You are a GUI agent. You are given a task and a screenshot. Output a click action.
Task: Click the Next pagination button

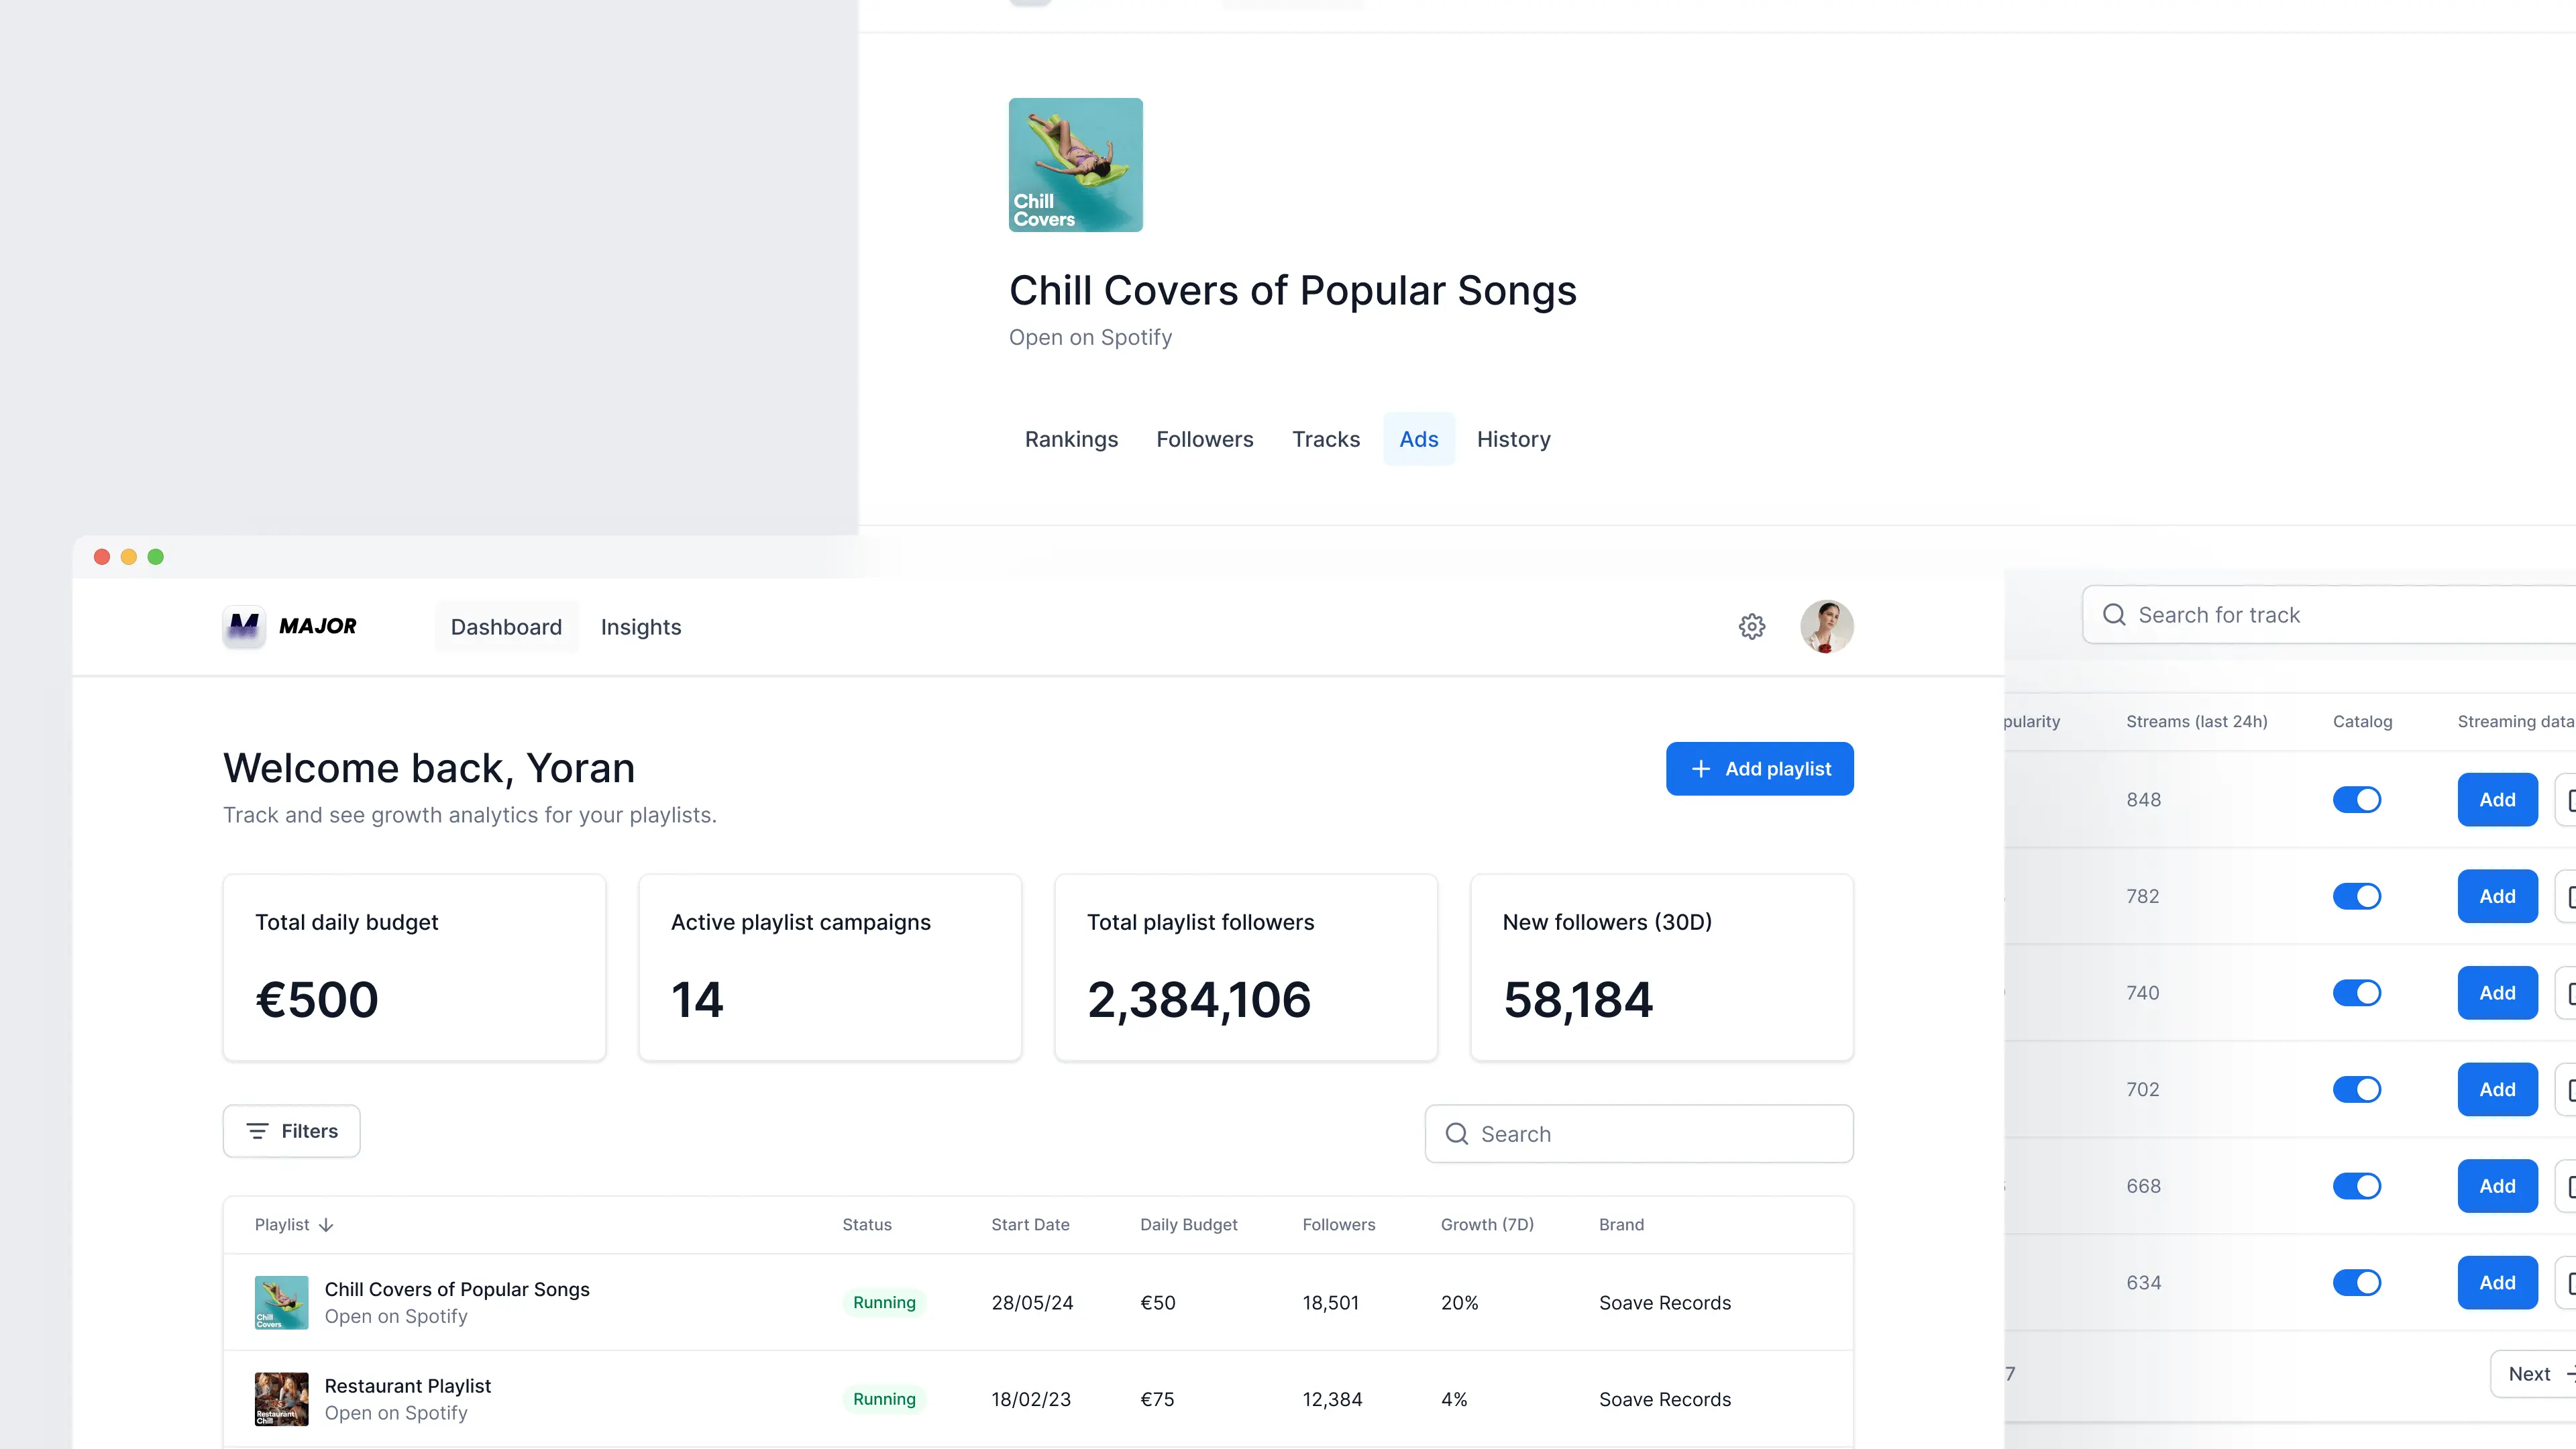click(x=2534, y=1374)
